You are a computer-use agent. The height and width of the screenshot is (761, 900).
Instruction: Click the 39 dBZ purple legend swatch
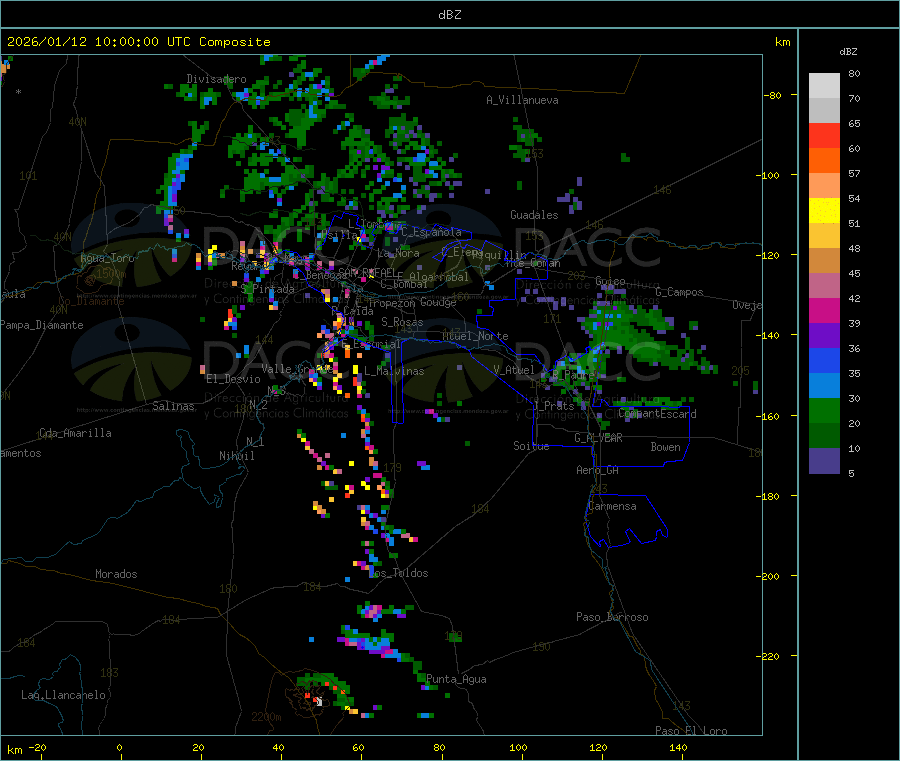[x=824, y=335]
